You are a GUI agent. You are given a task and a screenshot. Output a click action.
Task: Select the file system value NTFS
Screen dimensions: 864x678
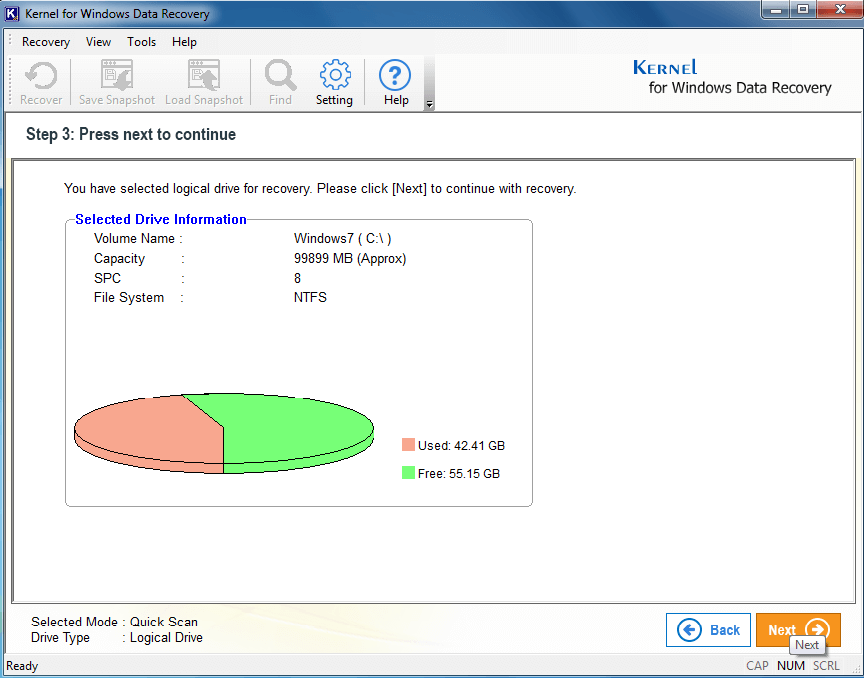pos(310,298)
